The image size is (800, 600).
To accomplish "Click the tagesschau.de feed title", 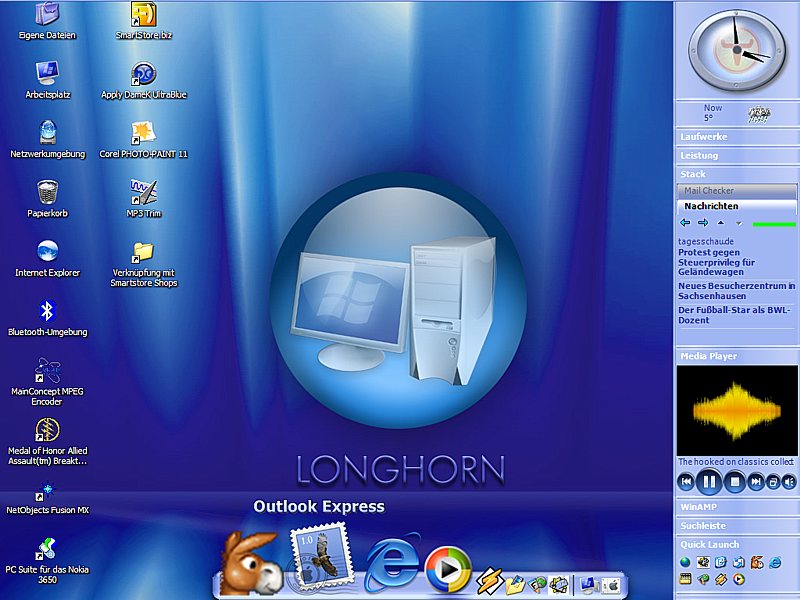I will 706,241.
